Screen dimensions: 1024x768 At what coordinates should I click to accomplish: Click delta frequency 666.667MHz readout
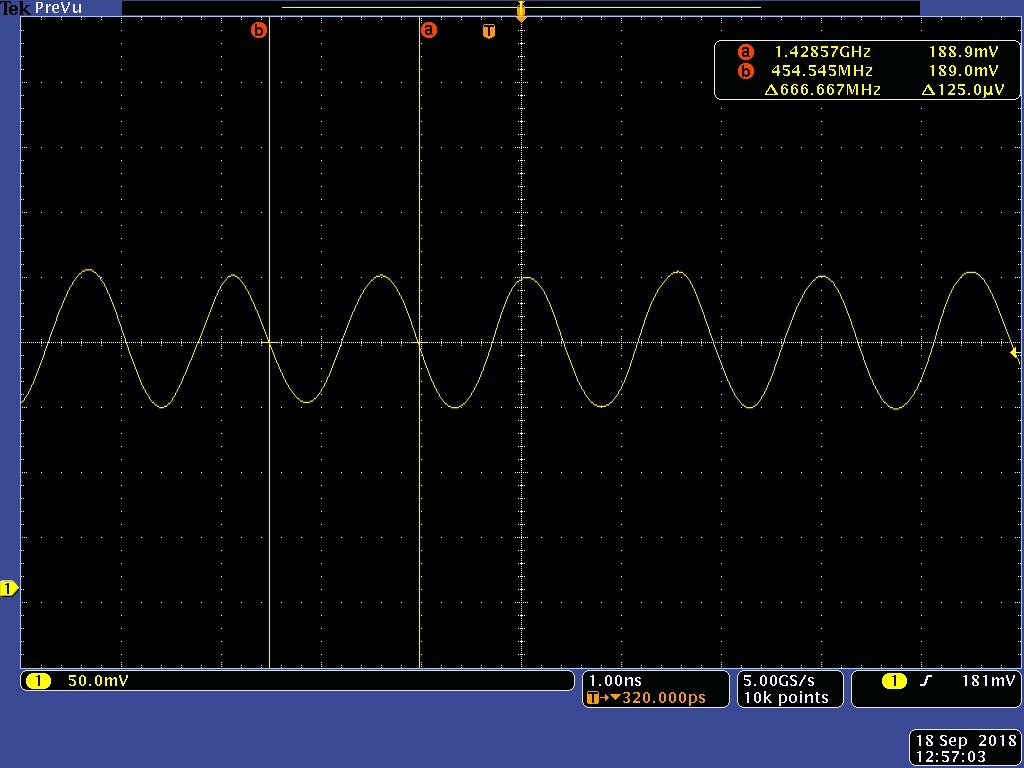pos(822,90)
